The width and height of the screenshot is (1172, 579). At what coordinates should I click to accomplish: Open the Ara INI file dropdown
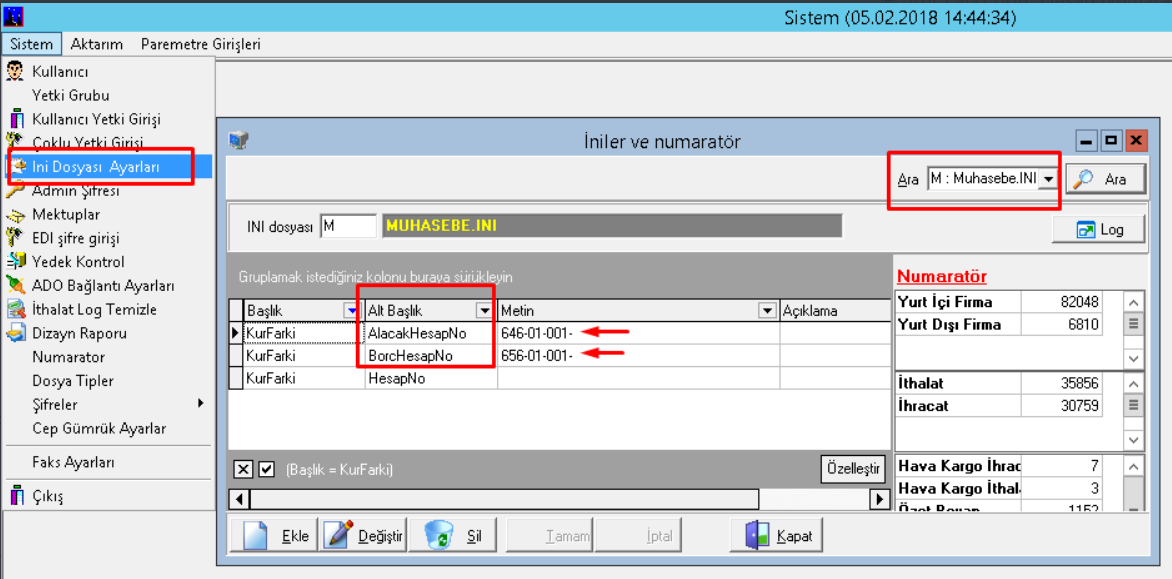(x=1049, y=179)
